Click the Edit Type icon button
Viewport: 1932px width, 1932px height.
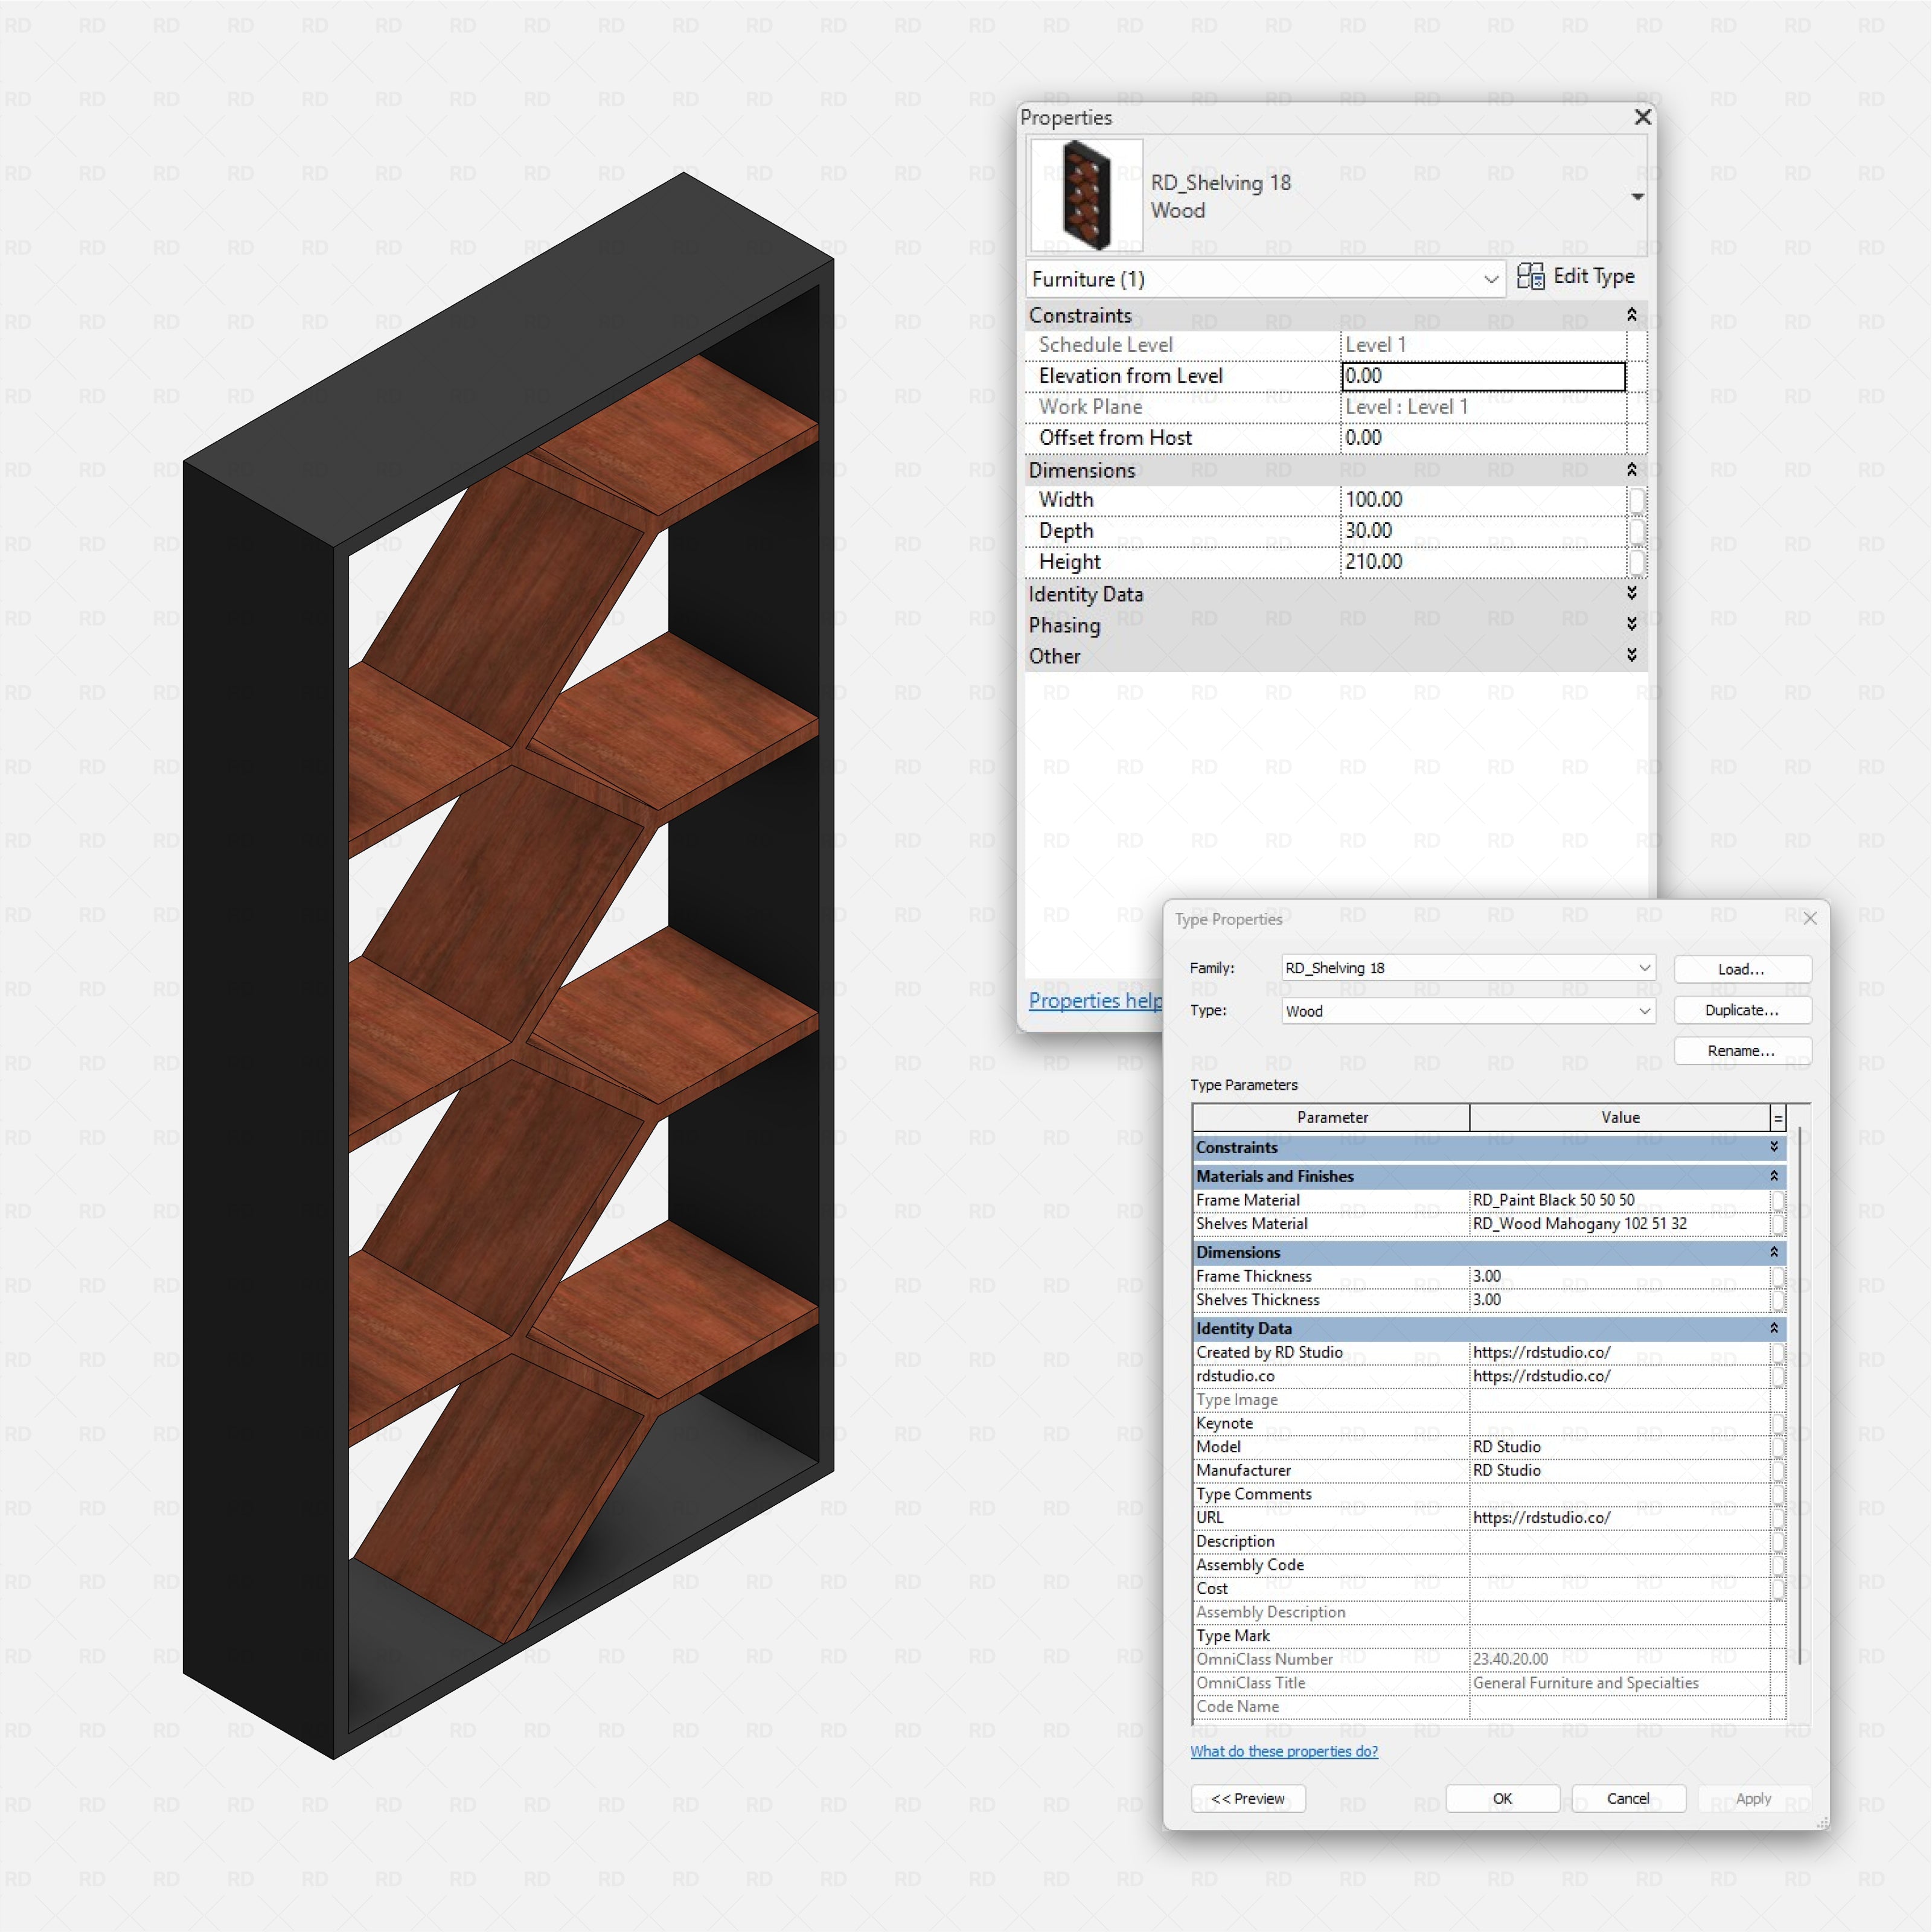[x=1575, y=277]
